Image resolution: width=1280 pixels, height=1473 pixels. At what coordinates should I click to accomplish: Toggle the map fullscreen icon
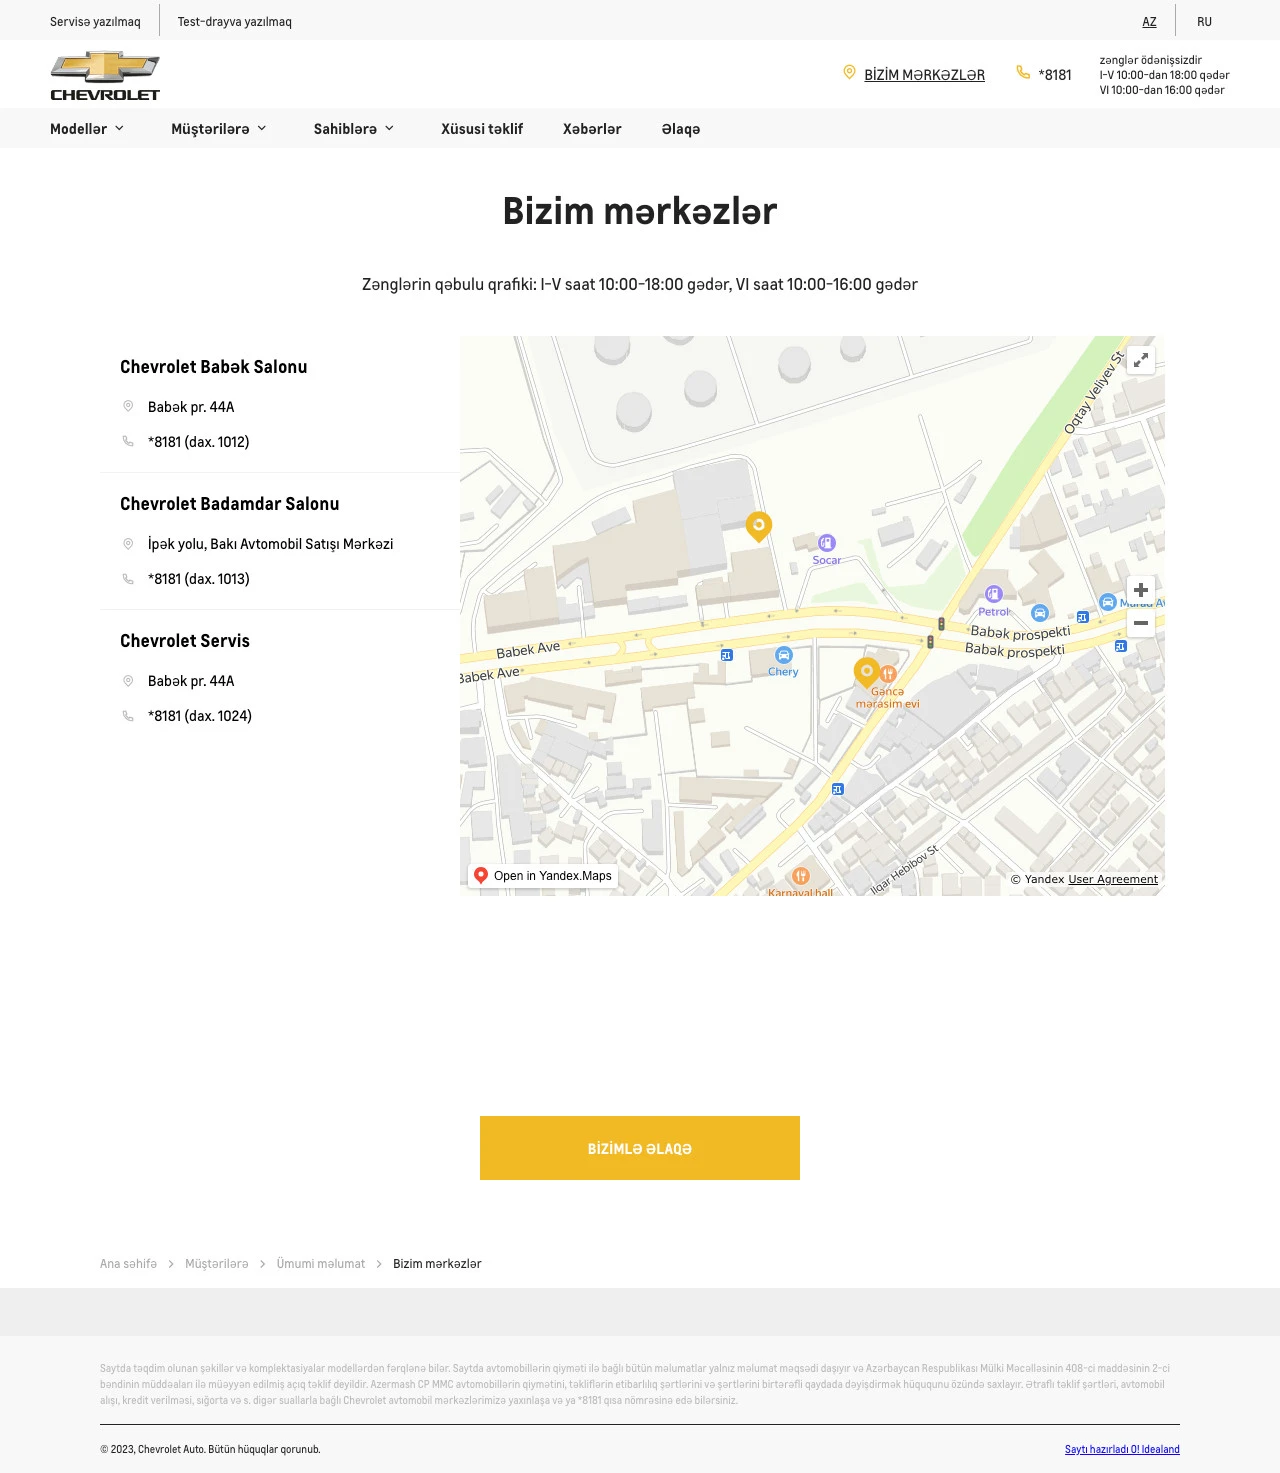click(x=1141, y=360)
